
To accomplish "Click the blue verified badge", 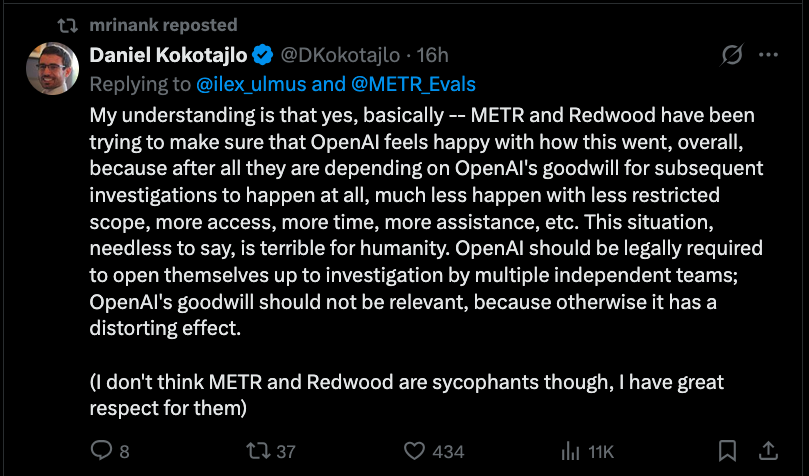I will (x=263, y=55).
